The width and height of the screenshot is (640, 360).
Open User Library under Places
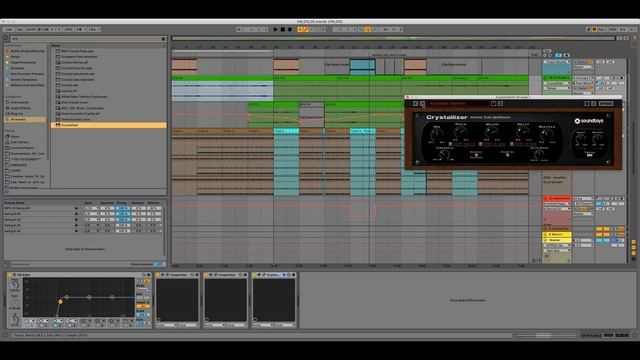pos(19,142)
